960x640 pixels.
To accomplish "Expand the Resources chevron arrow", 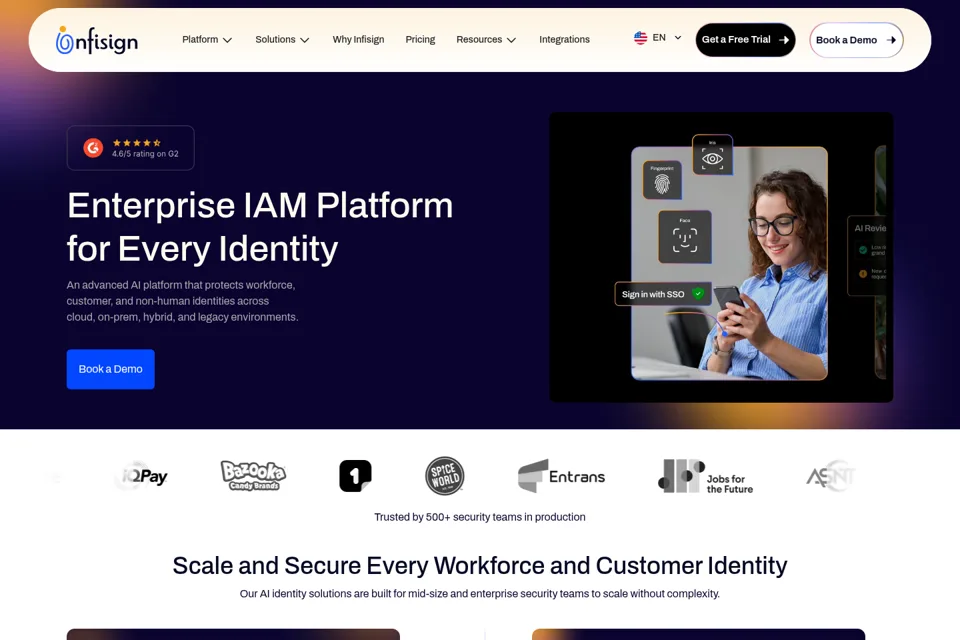I will tap(511, 40).
